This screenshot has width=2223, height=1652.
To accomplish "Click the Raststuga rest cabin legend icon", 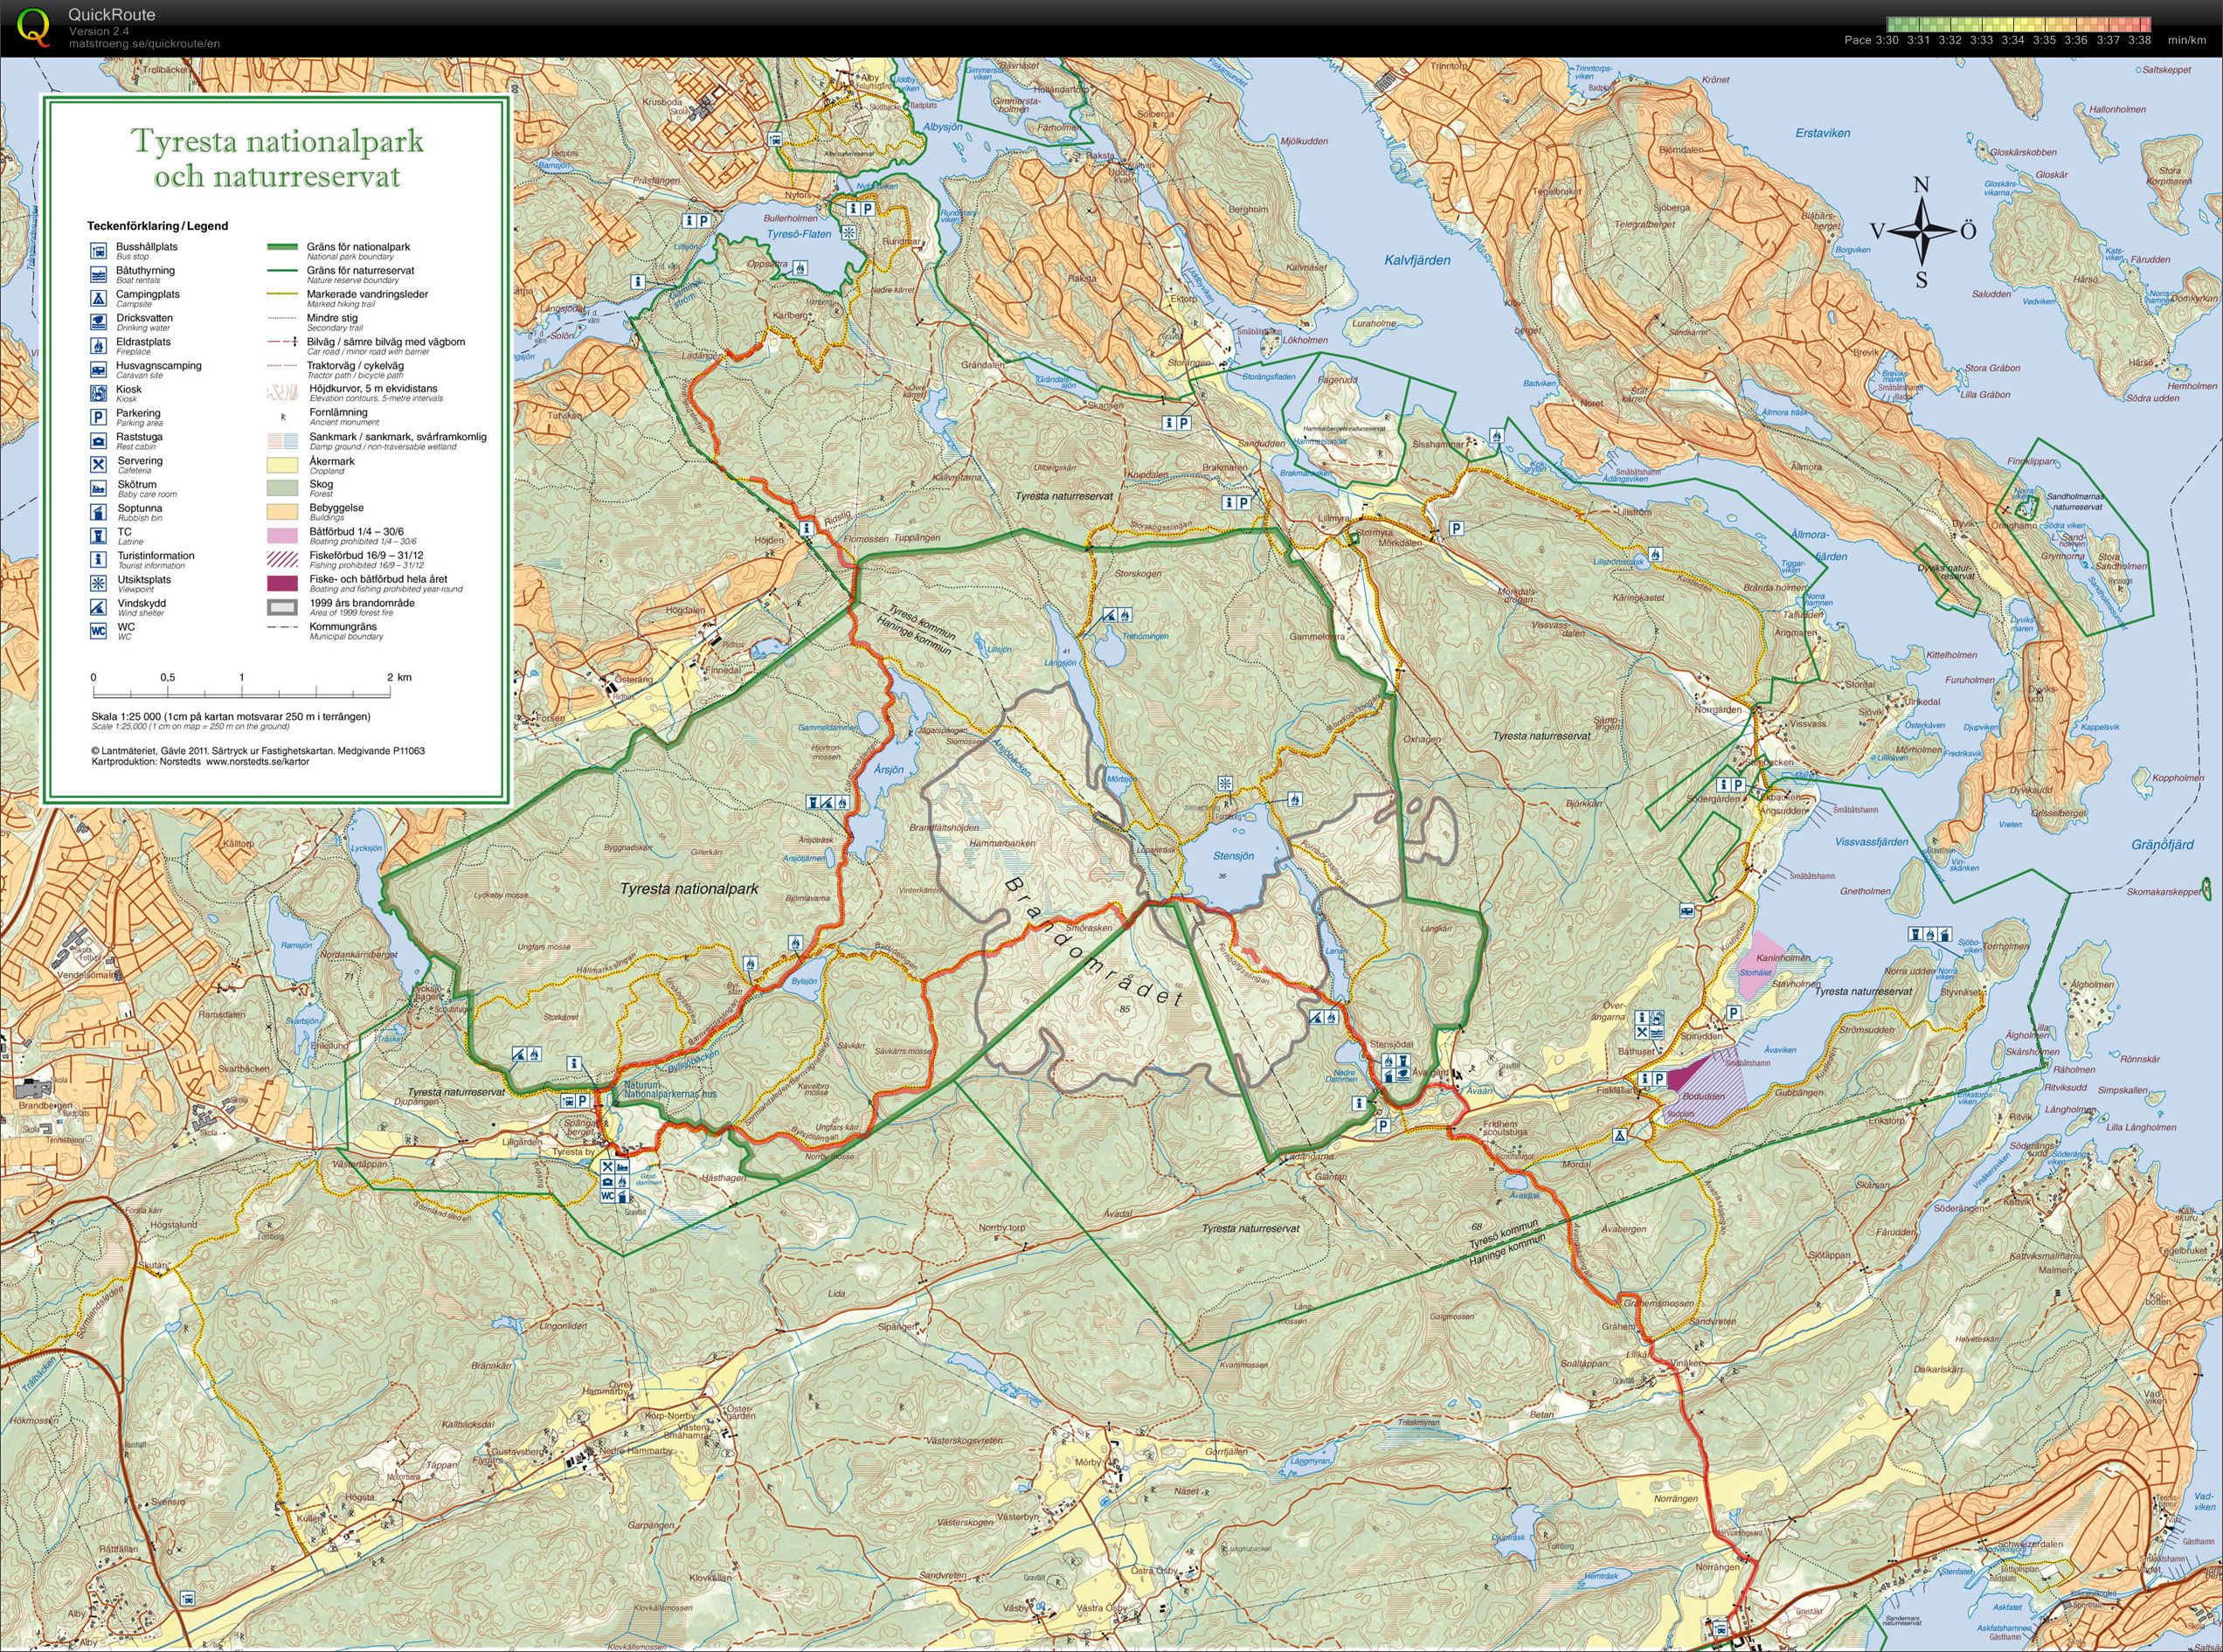I will pos(99,441).
